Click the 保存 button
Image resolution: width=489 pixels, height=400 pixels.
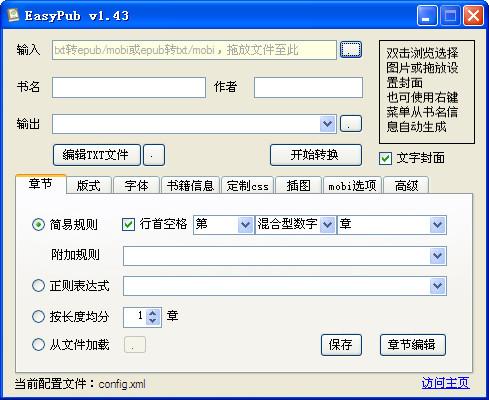click(341, 345)
